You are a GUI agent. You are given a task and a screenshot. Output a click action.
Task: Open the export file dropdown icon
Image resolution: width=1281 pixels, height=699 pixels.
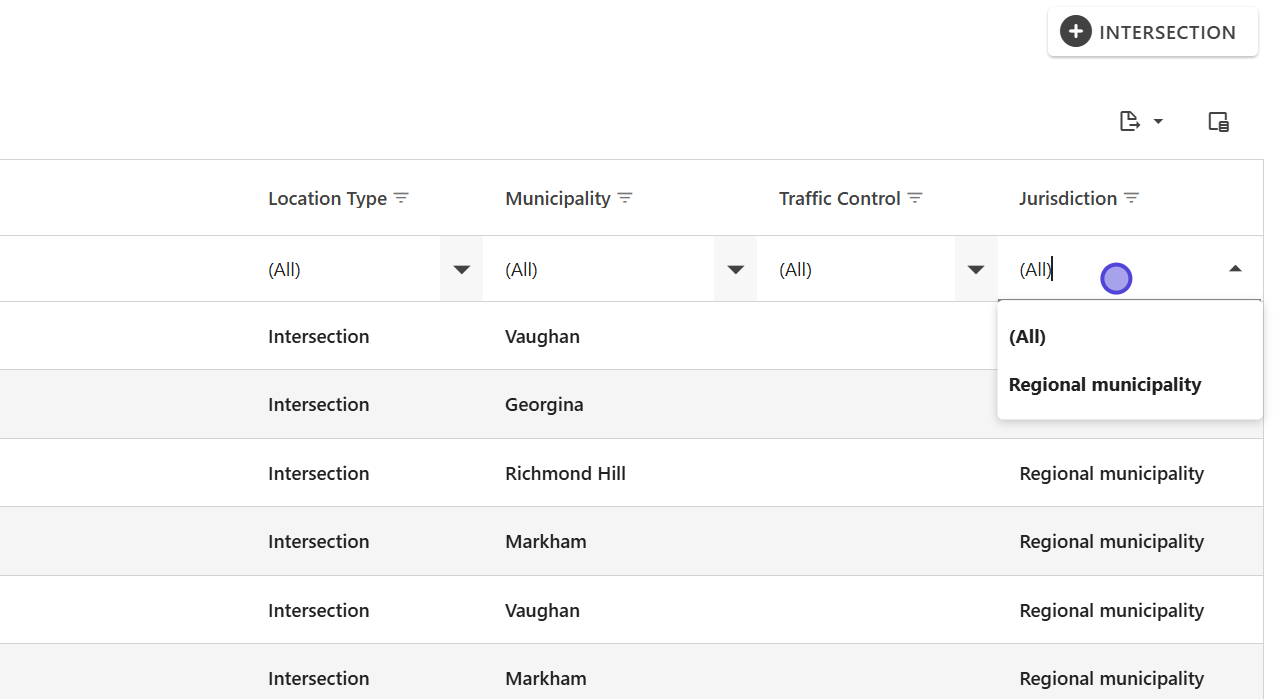1140,122
